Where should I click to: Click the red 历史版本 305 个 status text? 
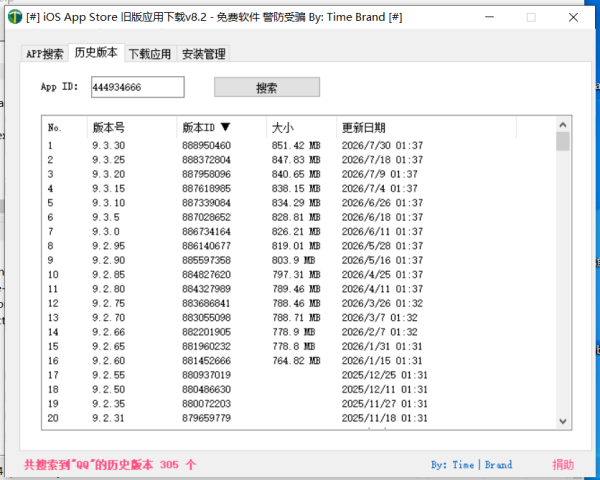(x=110, y=465)
